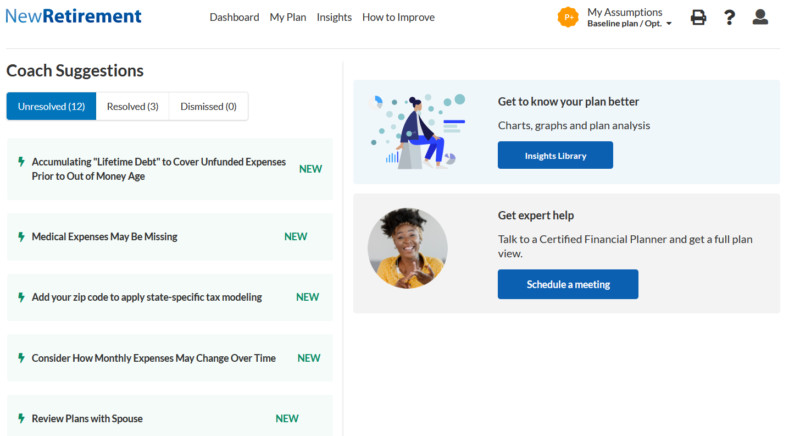Click lightning icon beside Medical Expenses suggestion
800x436 pixels.
21,237
